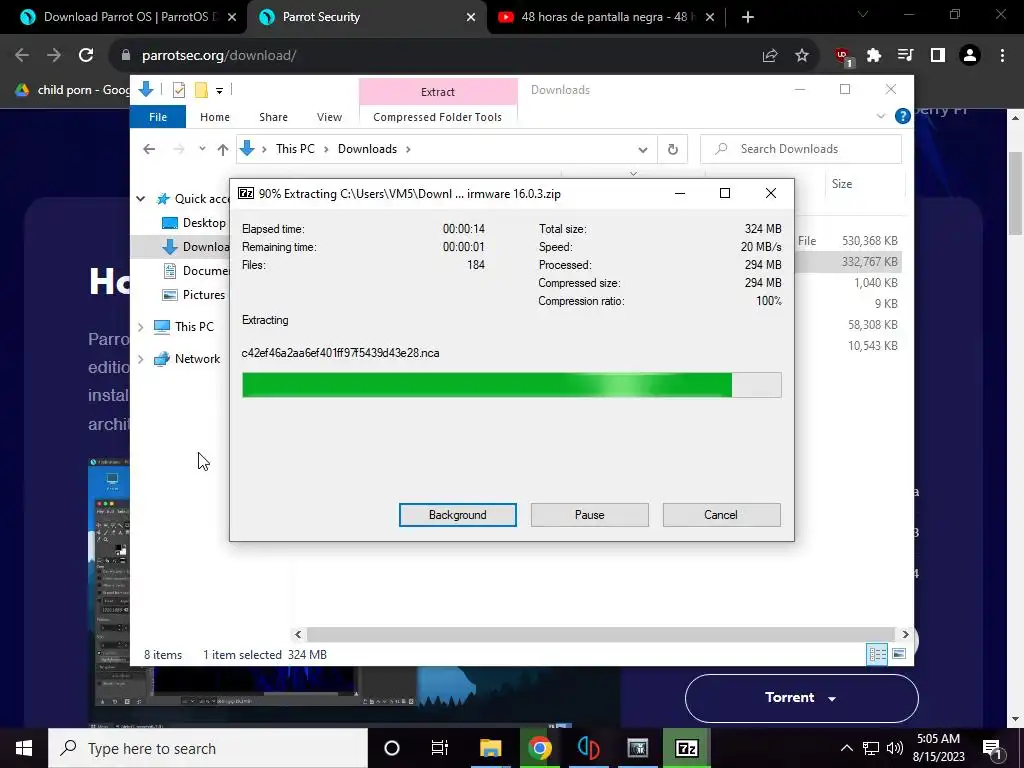Open the Home ribbon tab
This screenshot has height=768, width=1024.
coord(215,117)
